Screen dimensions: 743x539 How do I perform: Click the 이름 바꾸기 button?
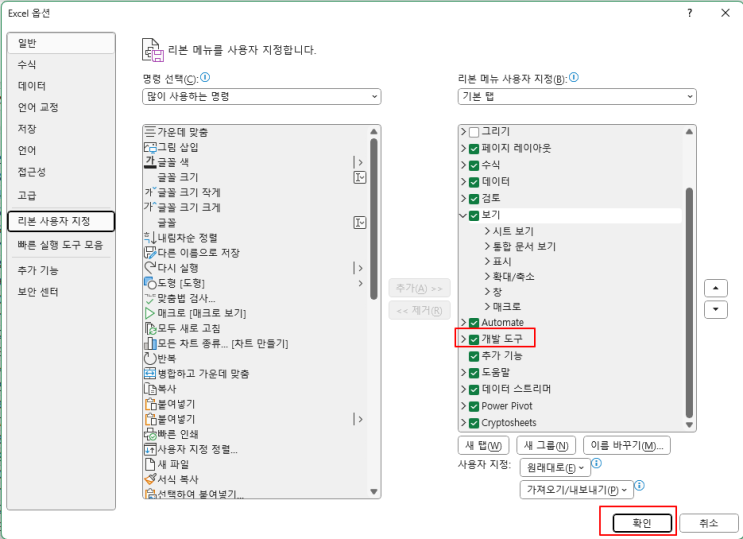[627, 446]
